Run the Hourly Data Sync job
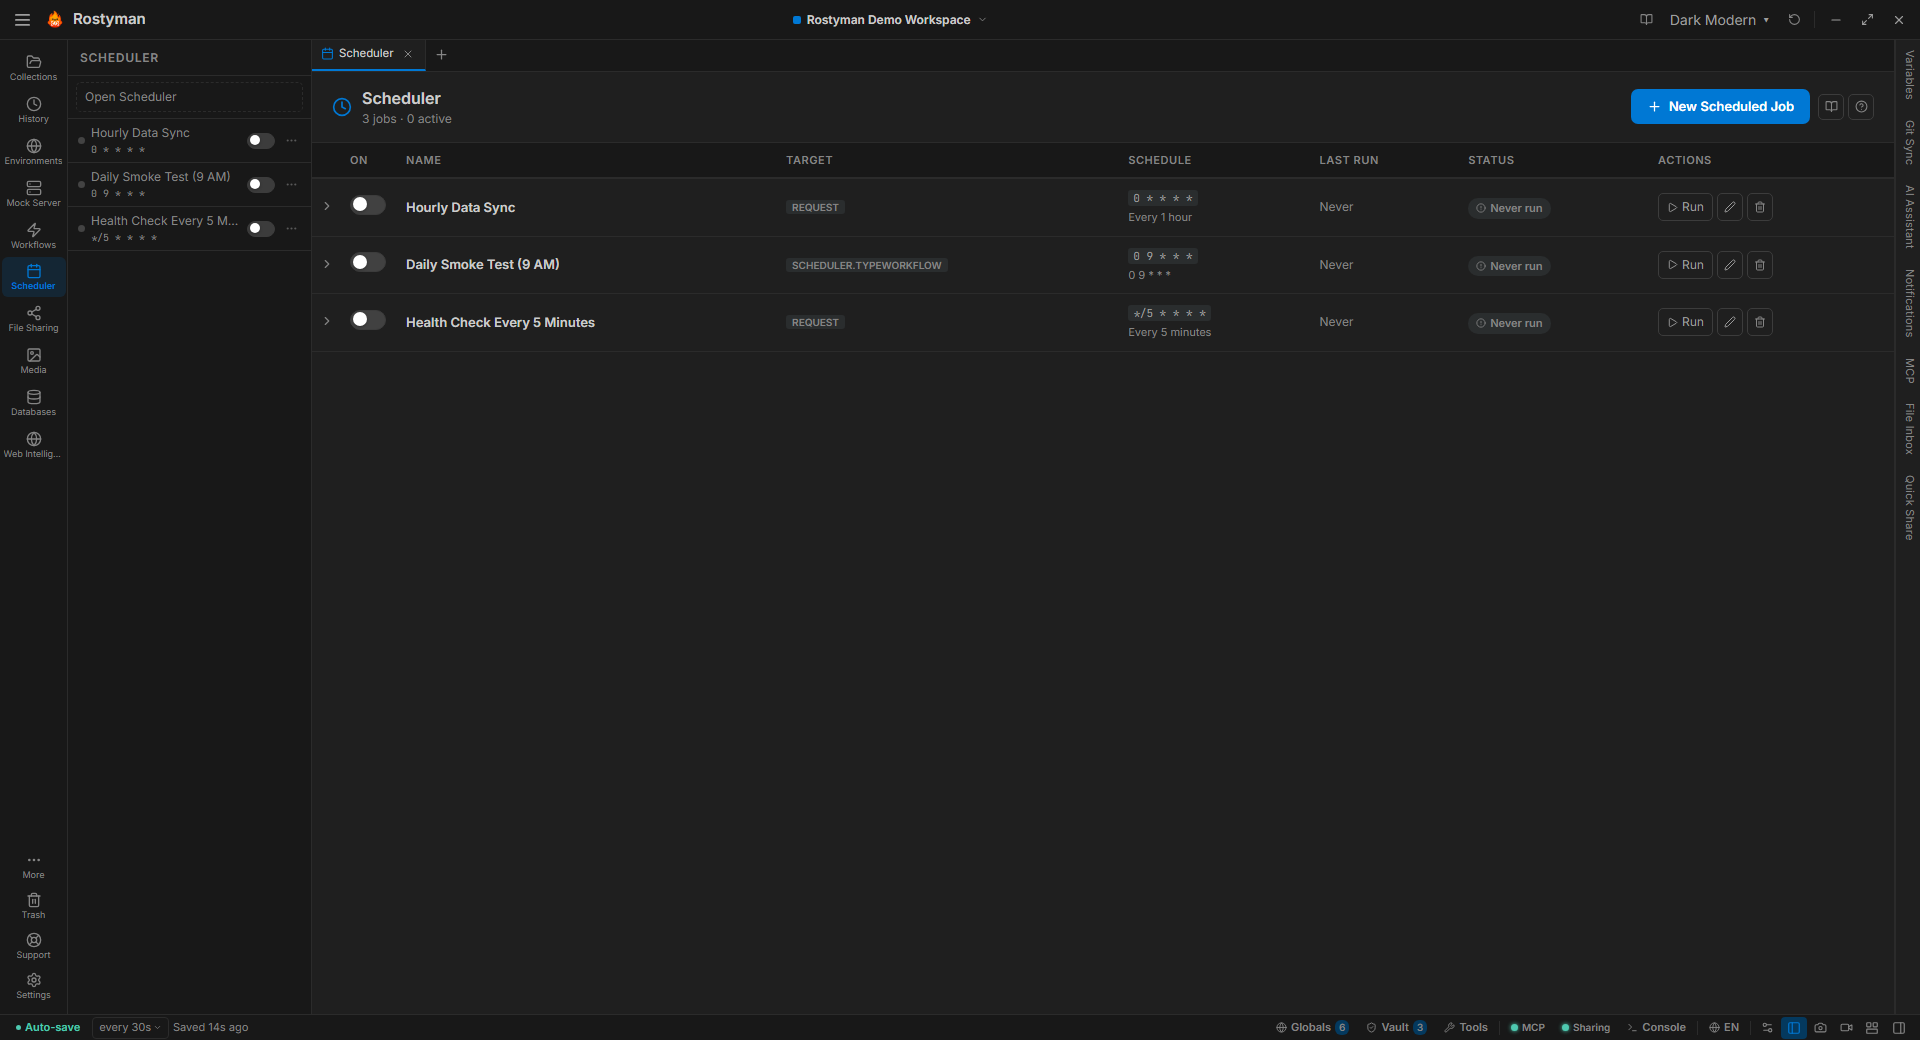 click(x=1685, y=207)
